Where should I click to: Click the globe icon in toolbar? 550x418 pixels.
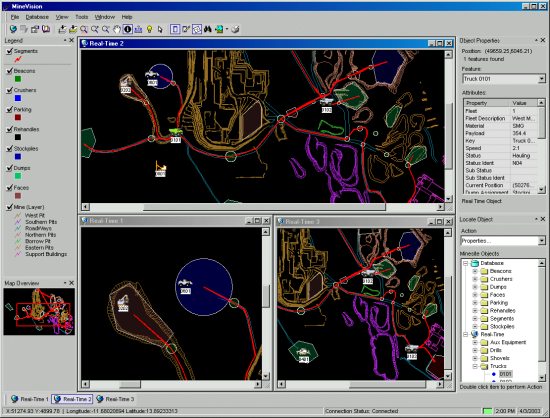coord(13,29)
